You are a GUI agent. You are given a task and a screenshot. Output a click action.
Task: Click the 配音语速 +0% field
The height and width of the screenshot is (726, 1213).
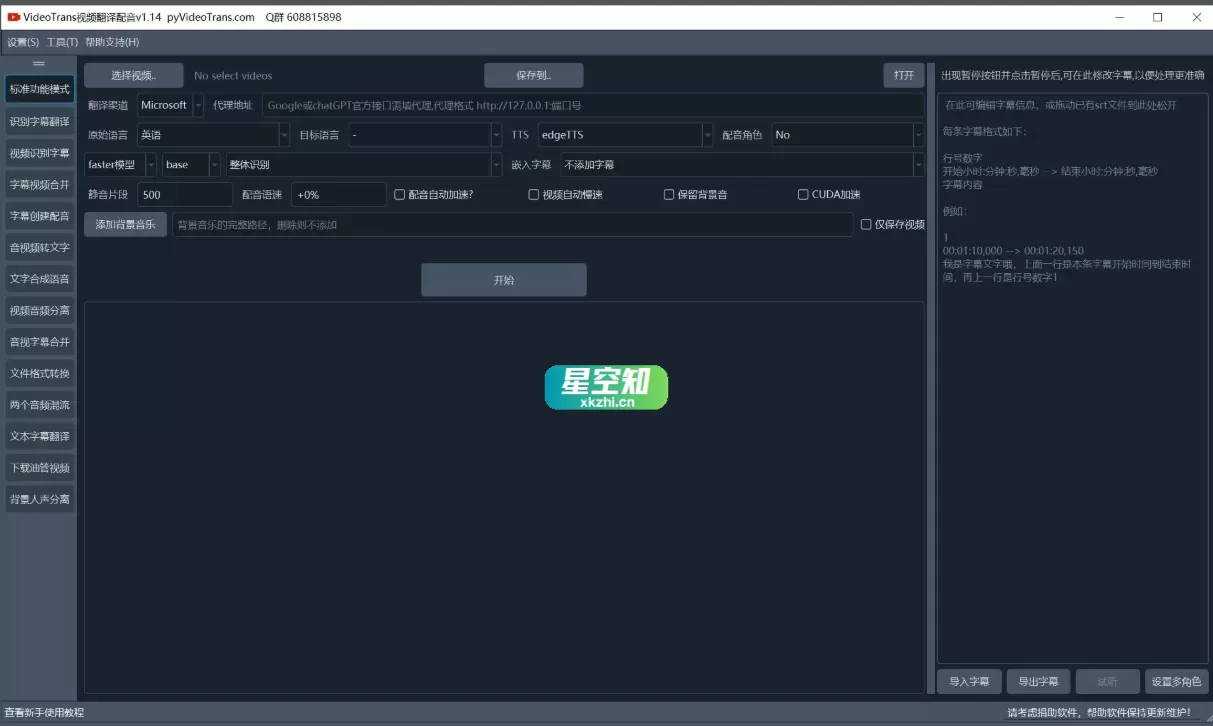(336, 194)
